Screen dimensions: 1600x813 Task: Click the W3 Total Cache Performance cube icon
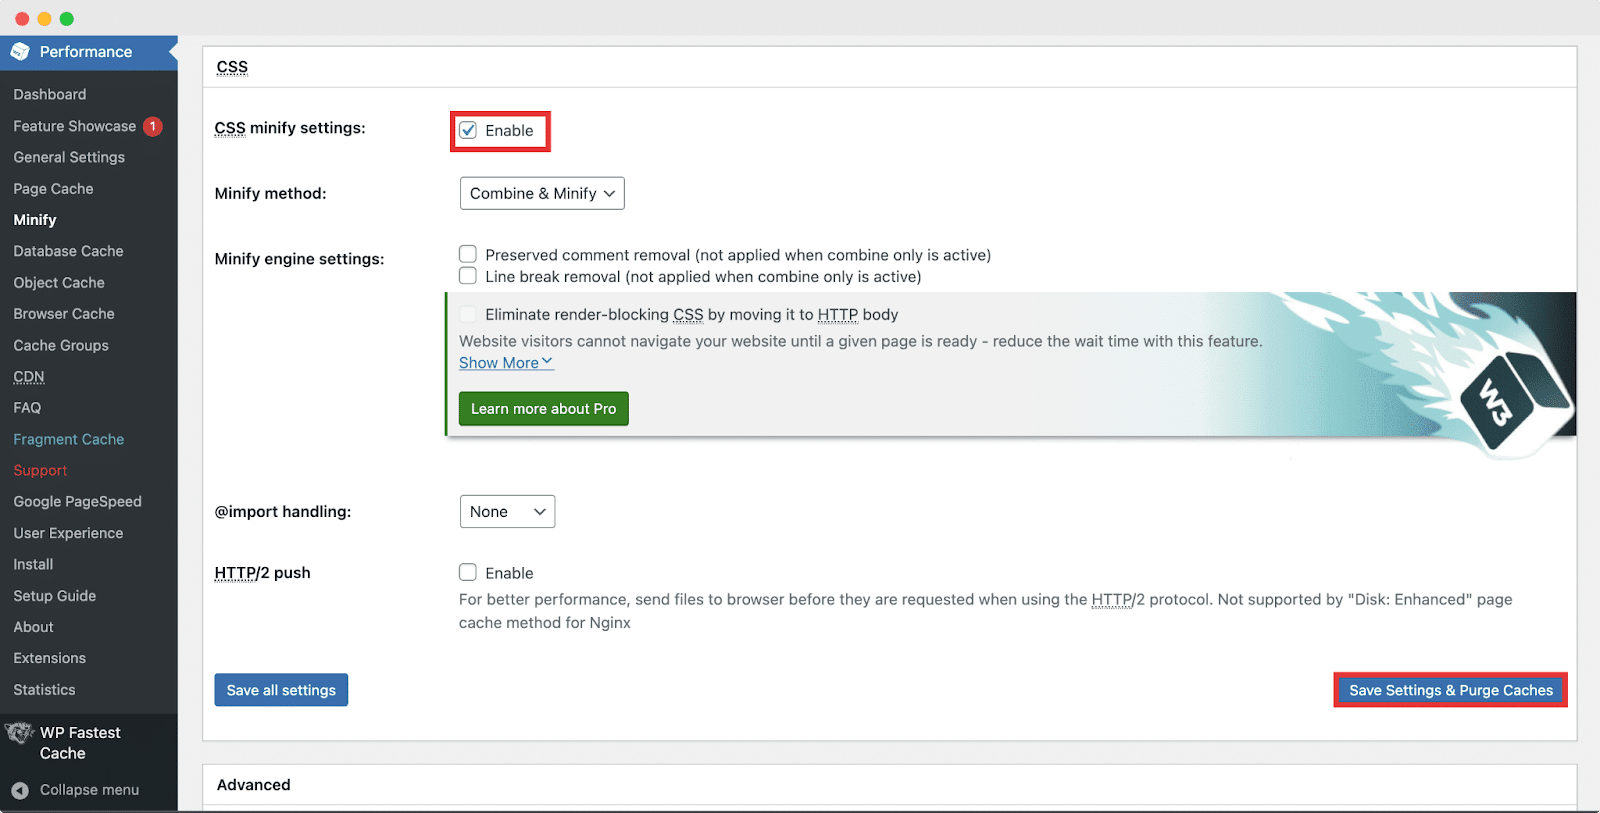[x=20, y=51]
